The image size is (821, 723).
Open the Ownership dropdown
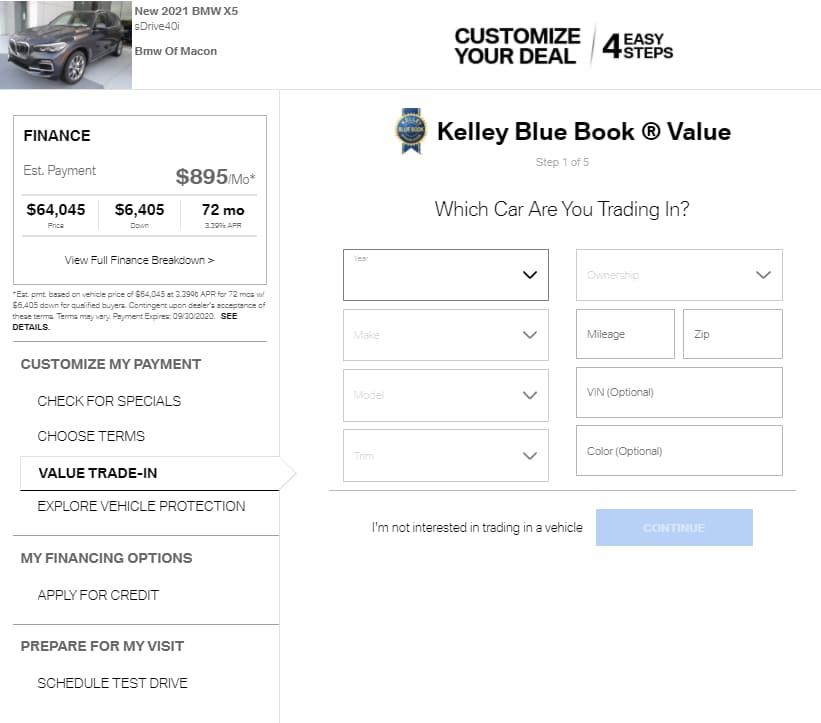679,275
